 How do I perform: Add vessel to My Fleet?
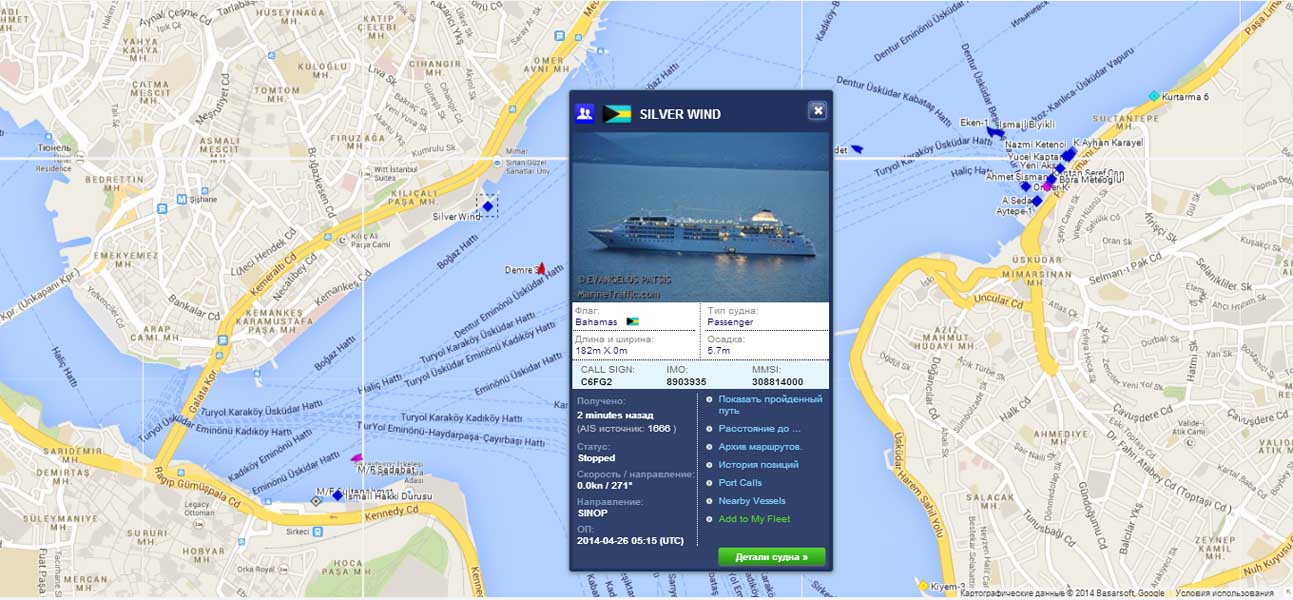click(x=754, y=518)
